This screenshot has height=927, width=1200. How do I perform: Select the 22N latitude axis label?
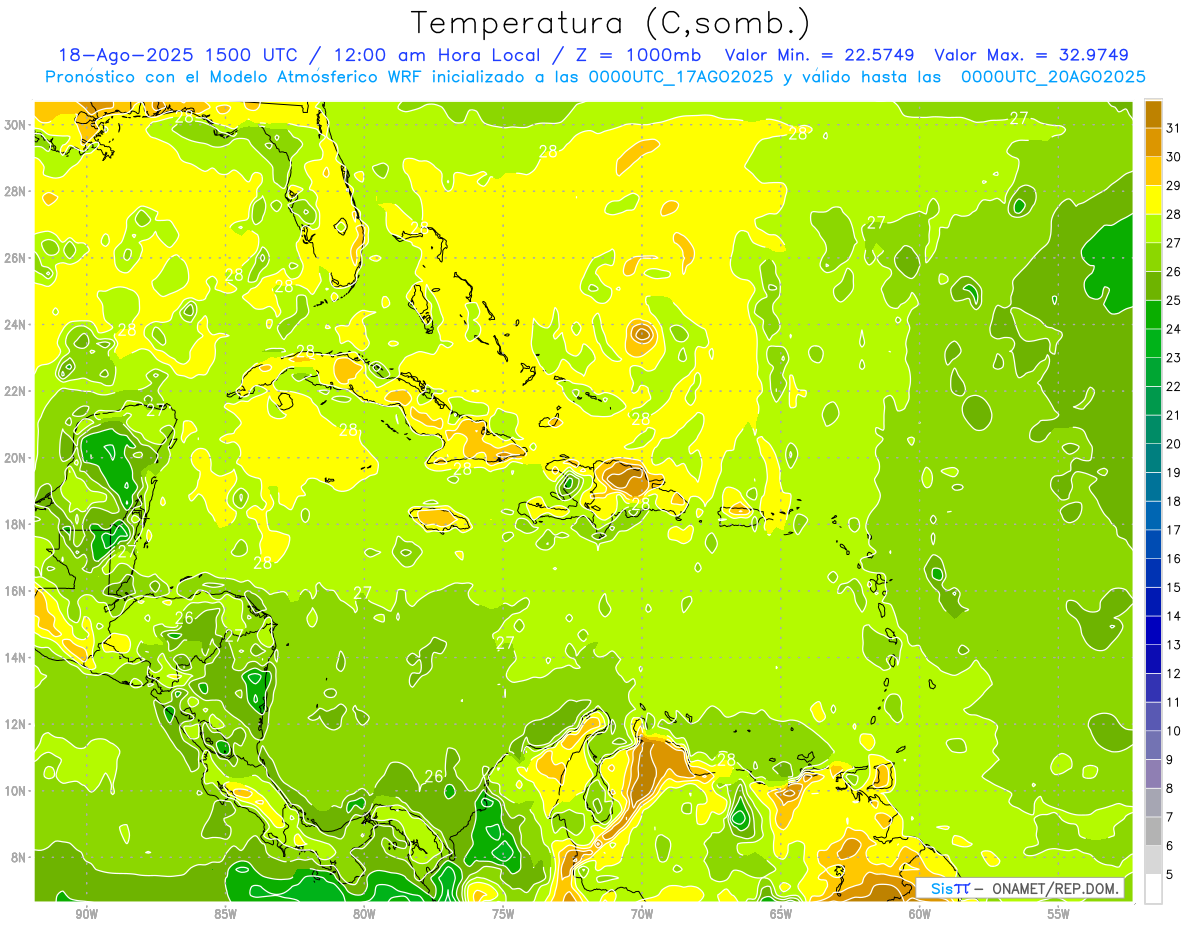(13, 391)
